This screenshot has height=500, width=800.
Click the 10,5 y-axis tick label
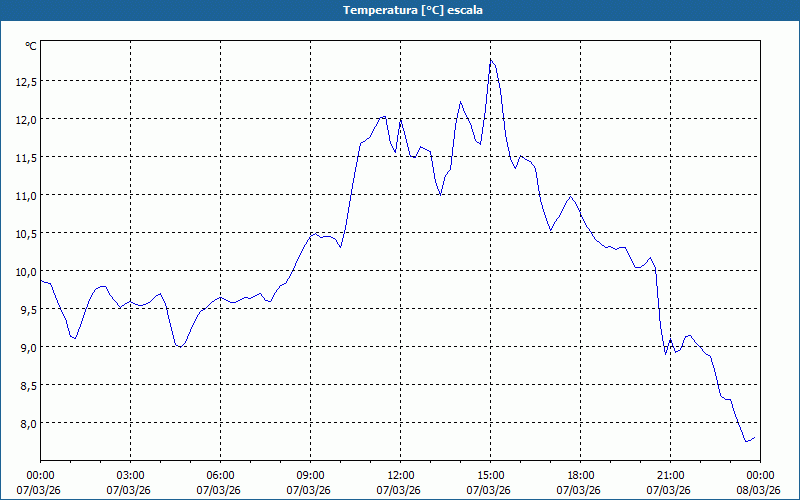(25, 234)
